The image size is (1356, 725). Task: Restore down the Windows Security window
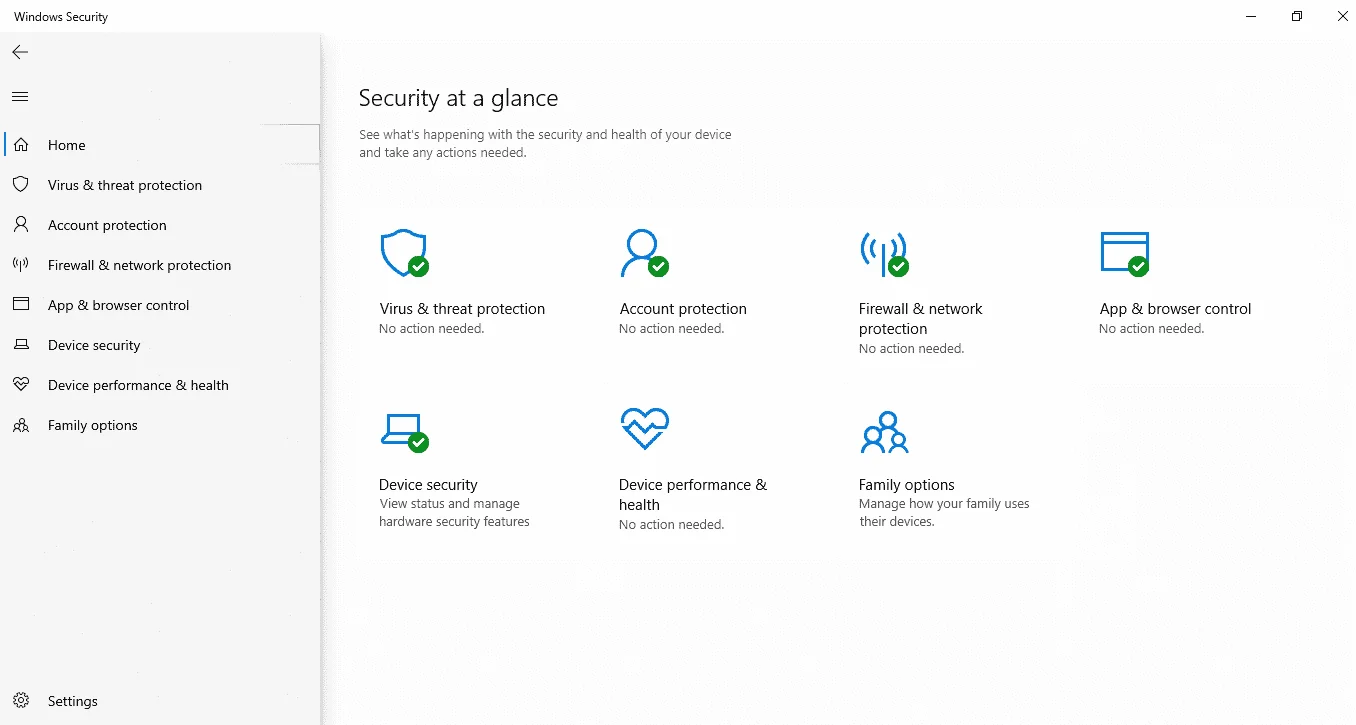tap(1297, 16)
